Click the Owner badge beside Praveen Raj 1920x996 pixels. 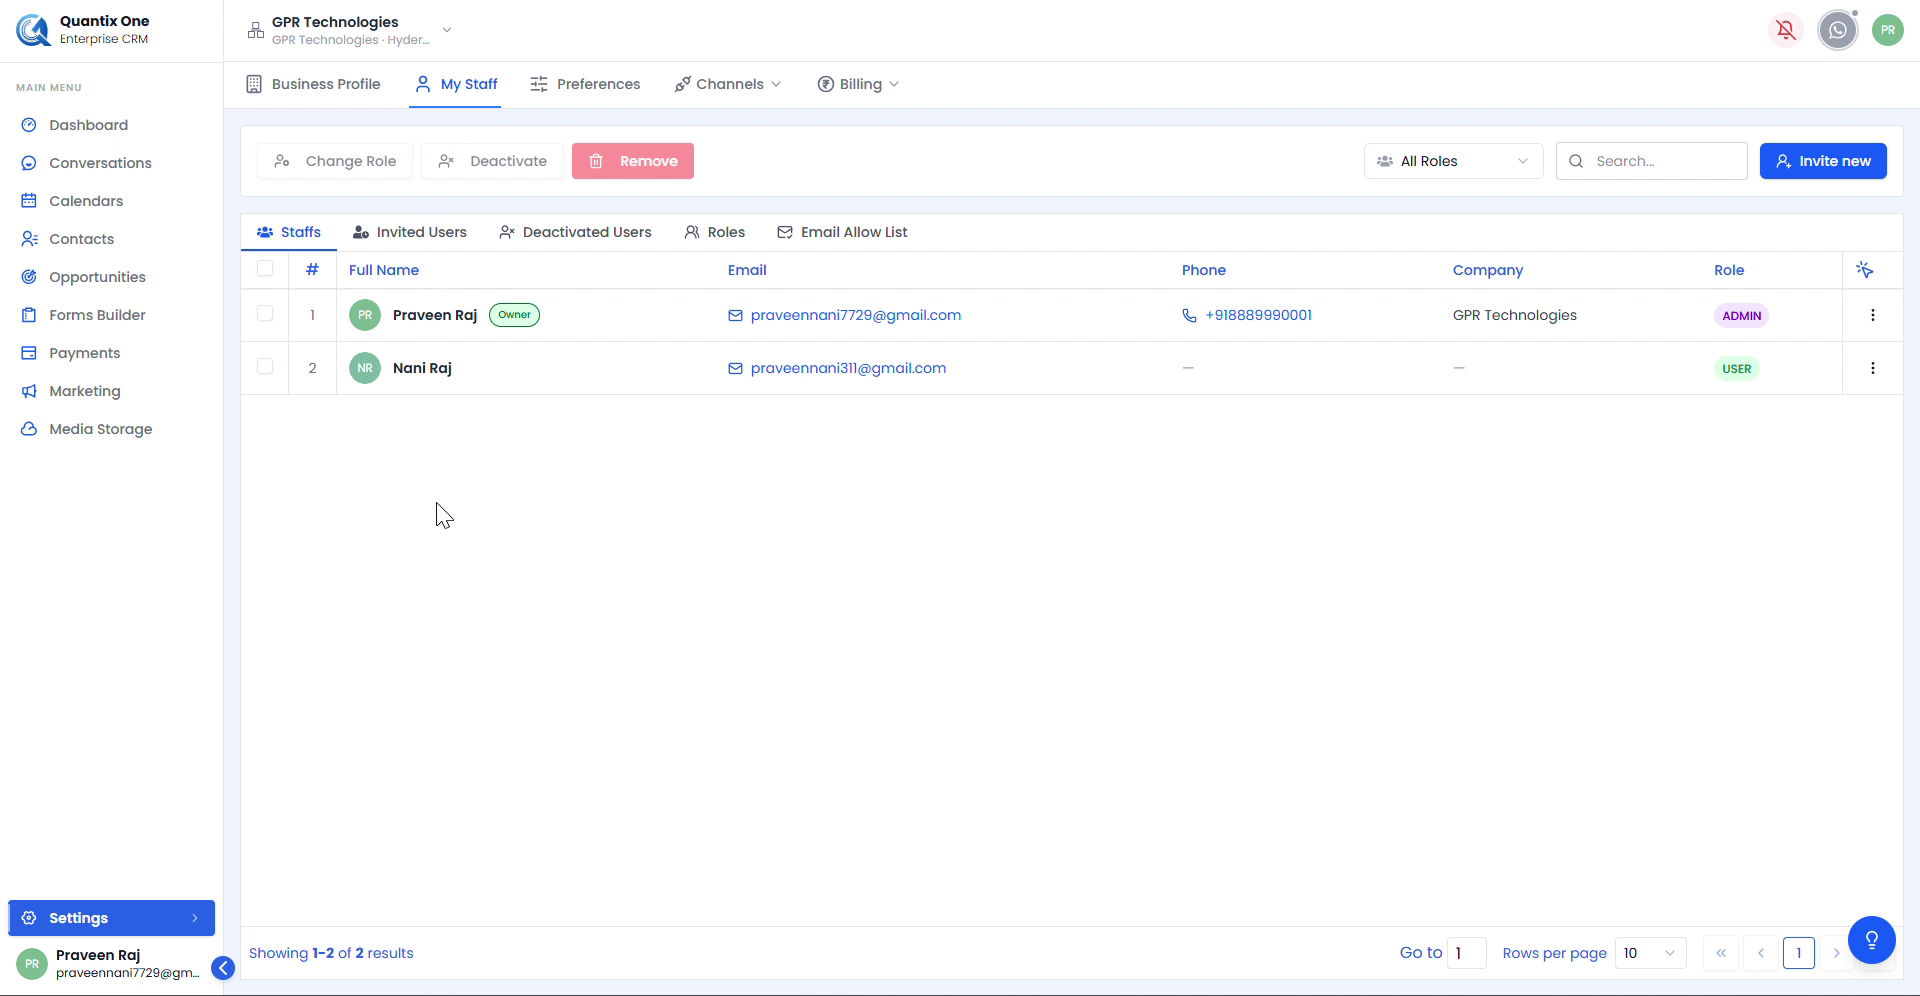point(514,315)
